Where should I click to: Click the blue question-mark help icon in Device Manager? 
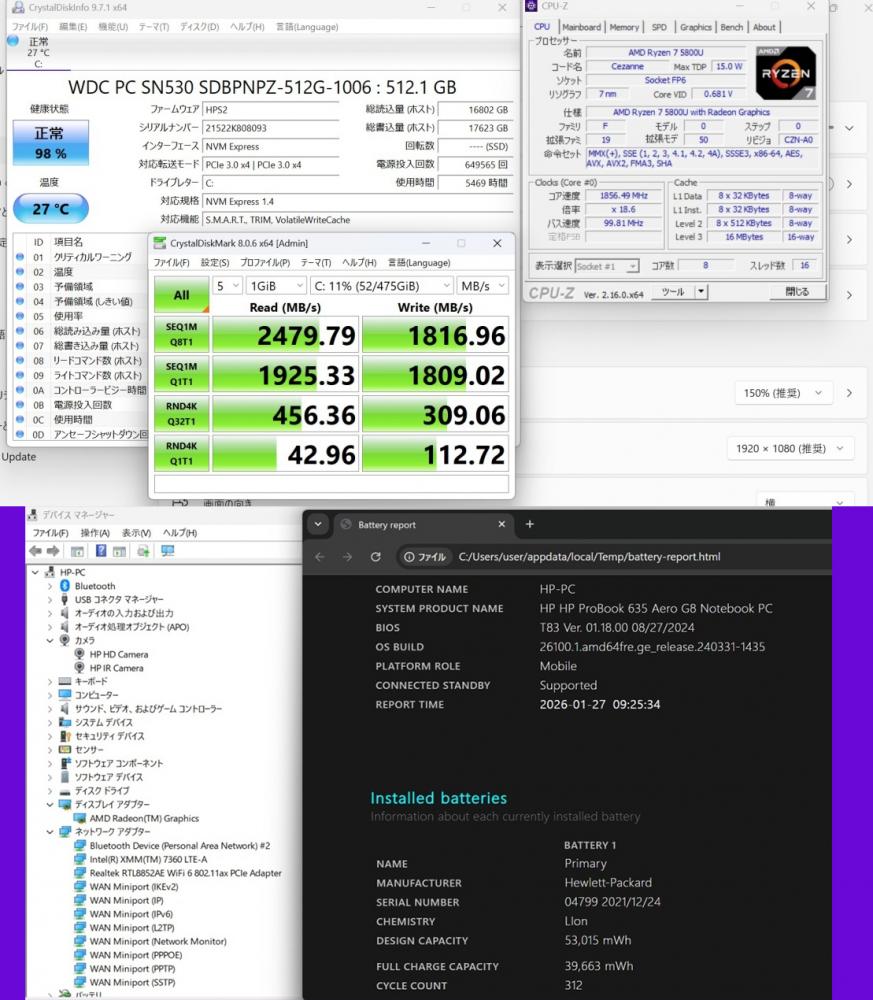tap(101, 551)
